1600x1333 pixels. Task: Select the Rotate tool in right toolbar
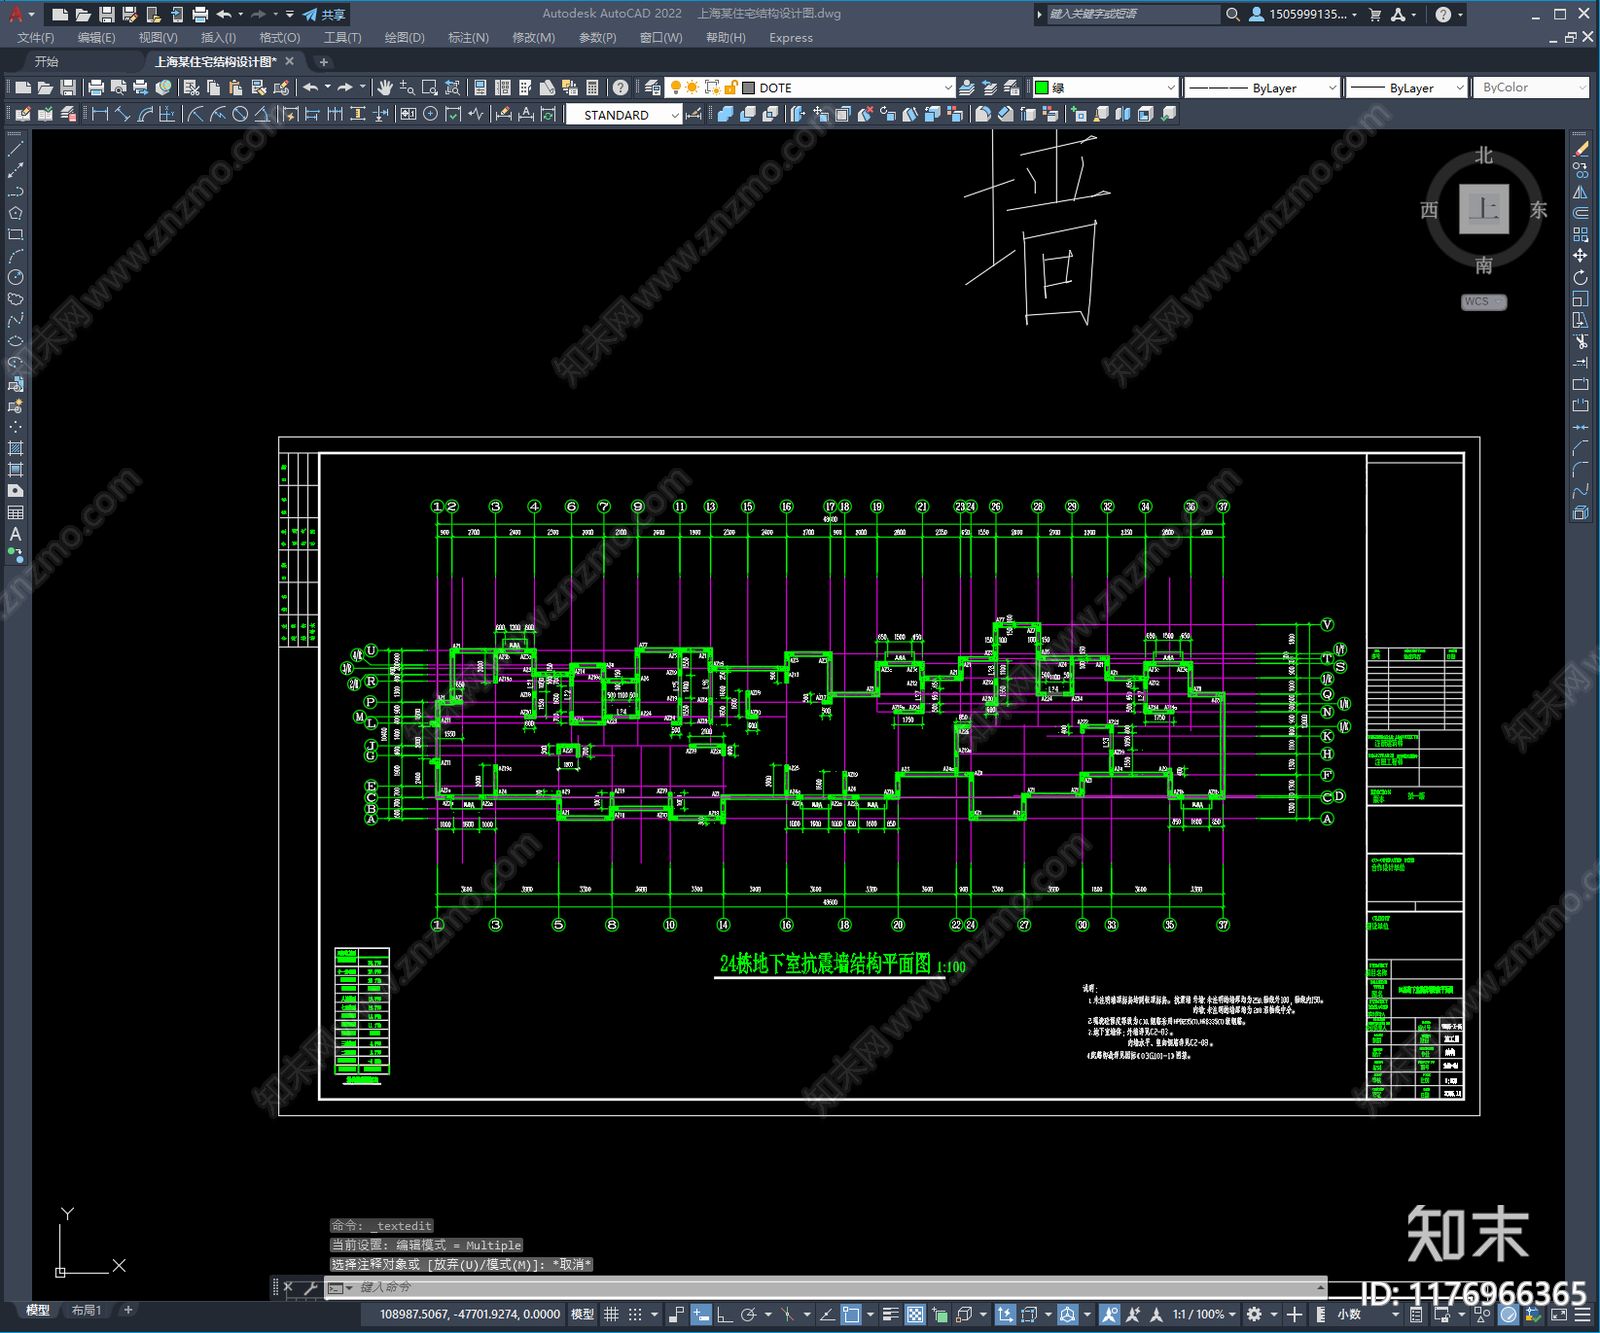[x=1580, y=277]
